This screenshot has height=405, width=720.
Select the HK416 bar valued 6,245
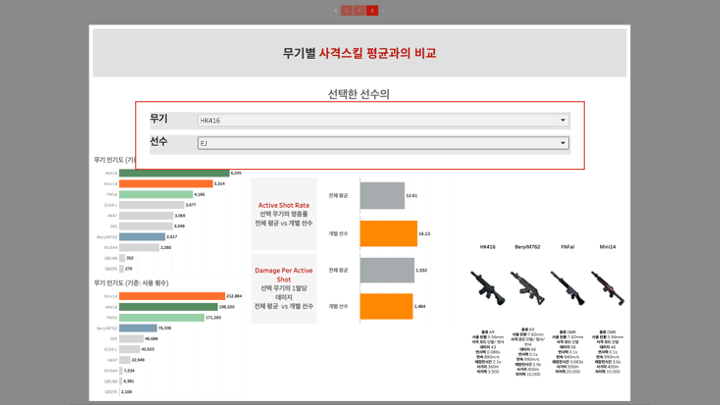pyautogui.click(x=174, y=173)
